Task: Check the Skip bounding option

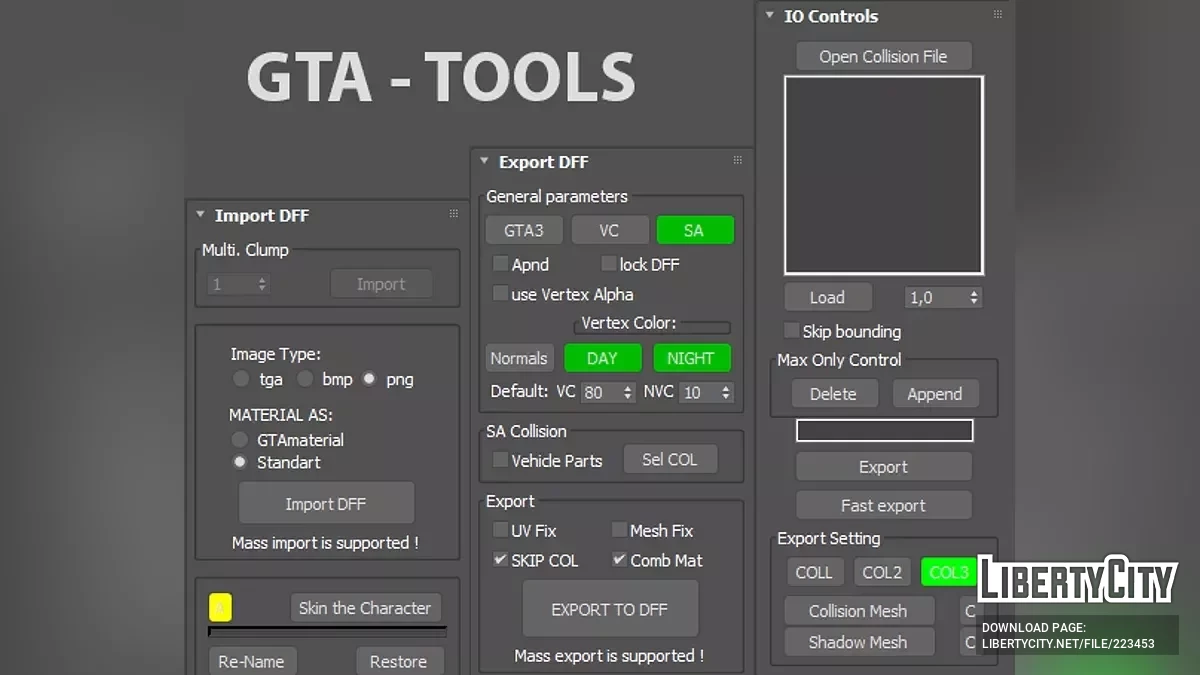Action: pyautogui.click(x=791, y=331)
